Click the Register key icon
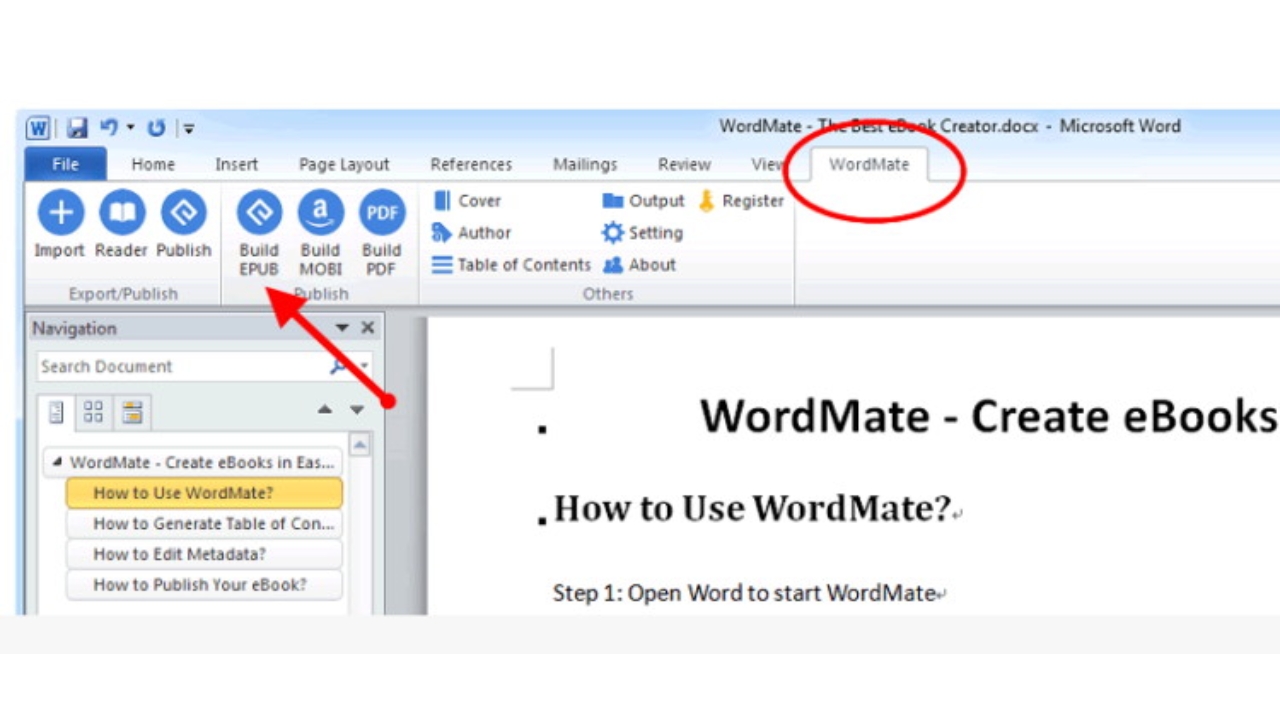This screenshot has width=1280, height=720. pos(707,201)
